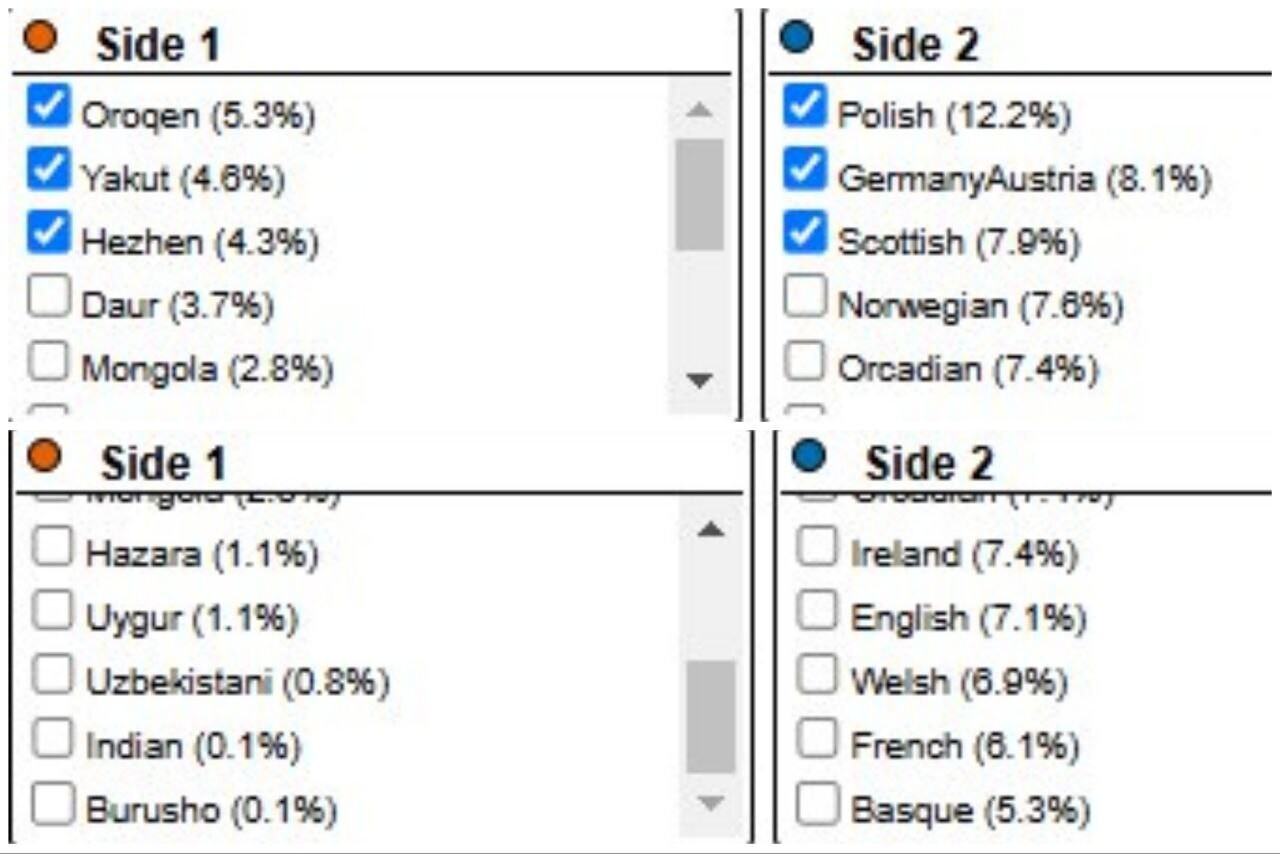Select the Uzbekistani (0.8%) checkbox
This screenshot has height=854, width=1280.
click(51, 677)
